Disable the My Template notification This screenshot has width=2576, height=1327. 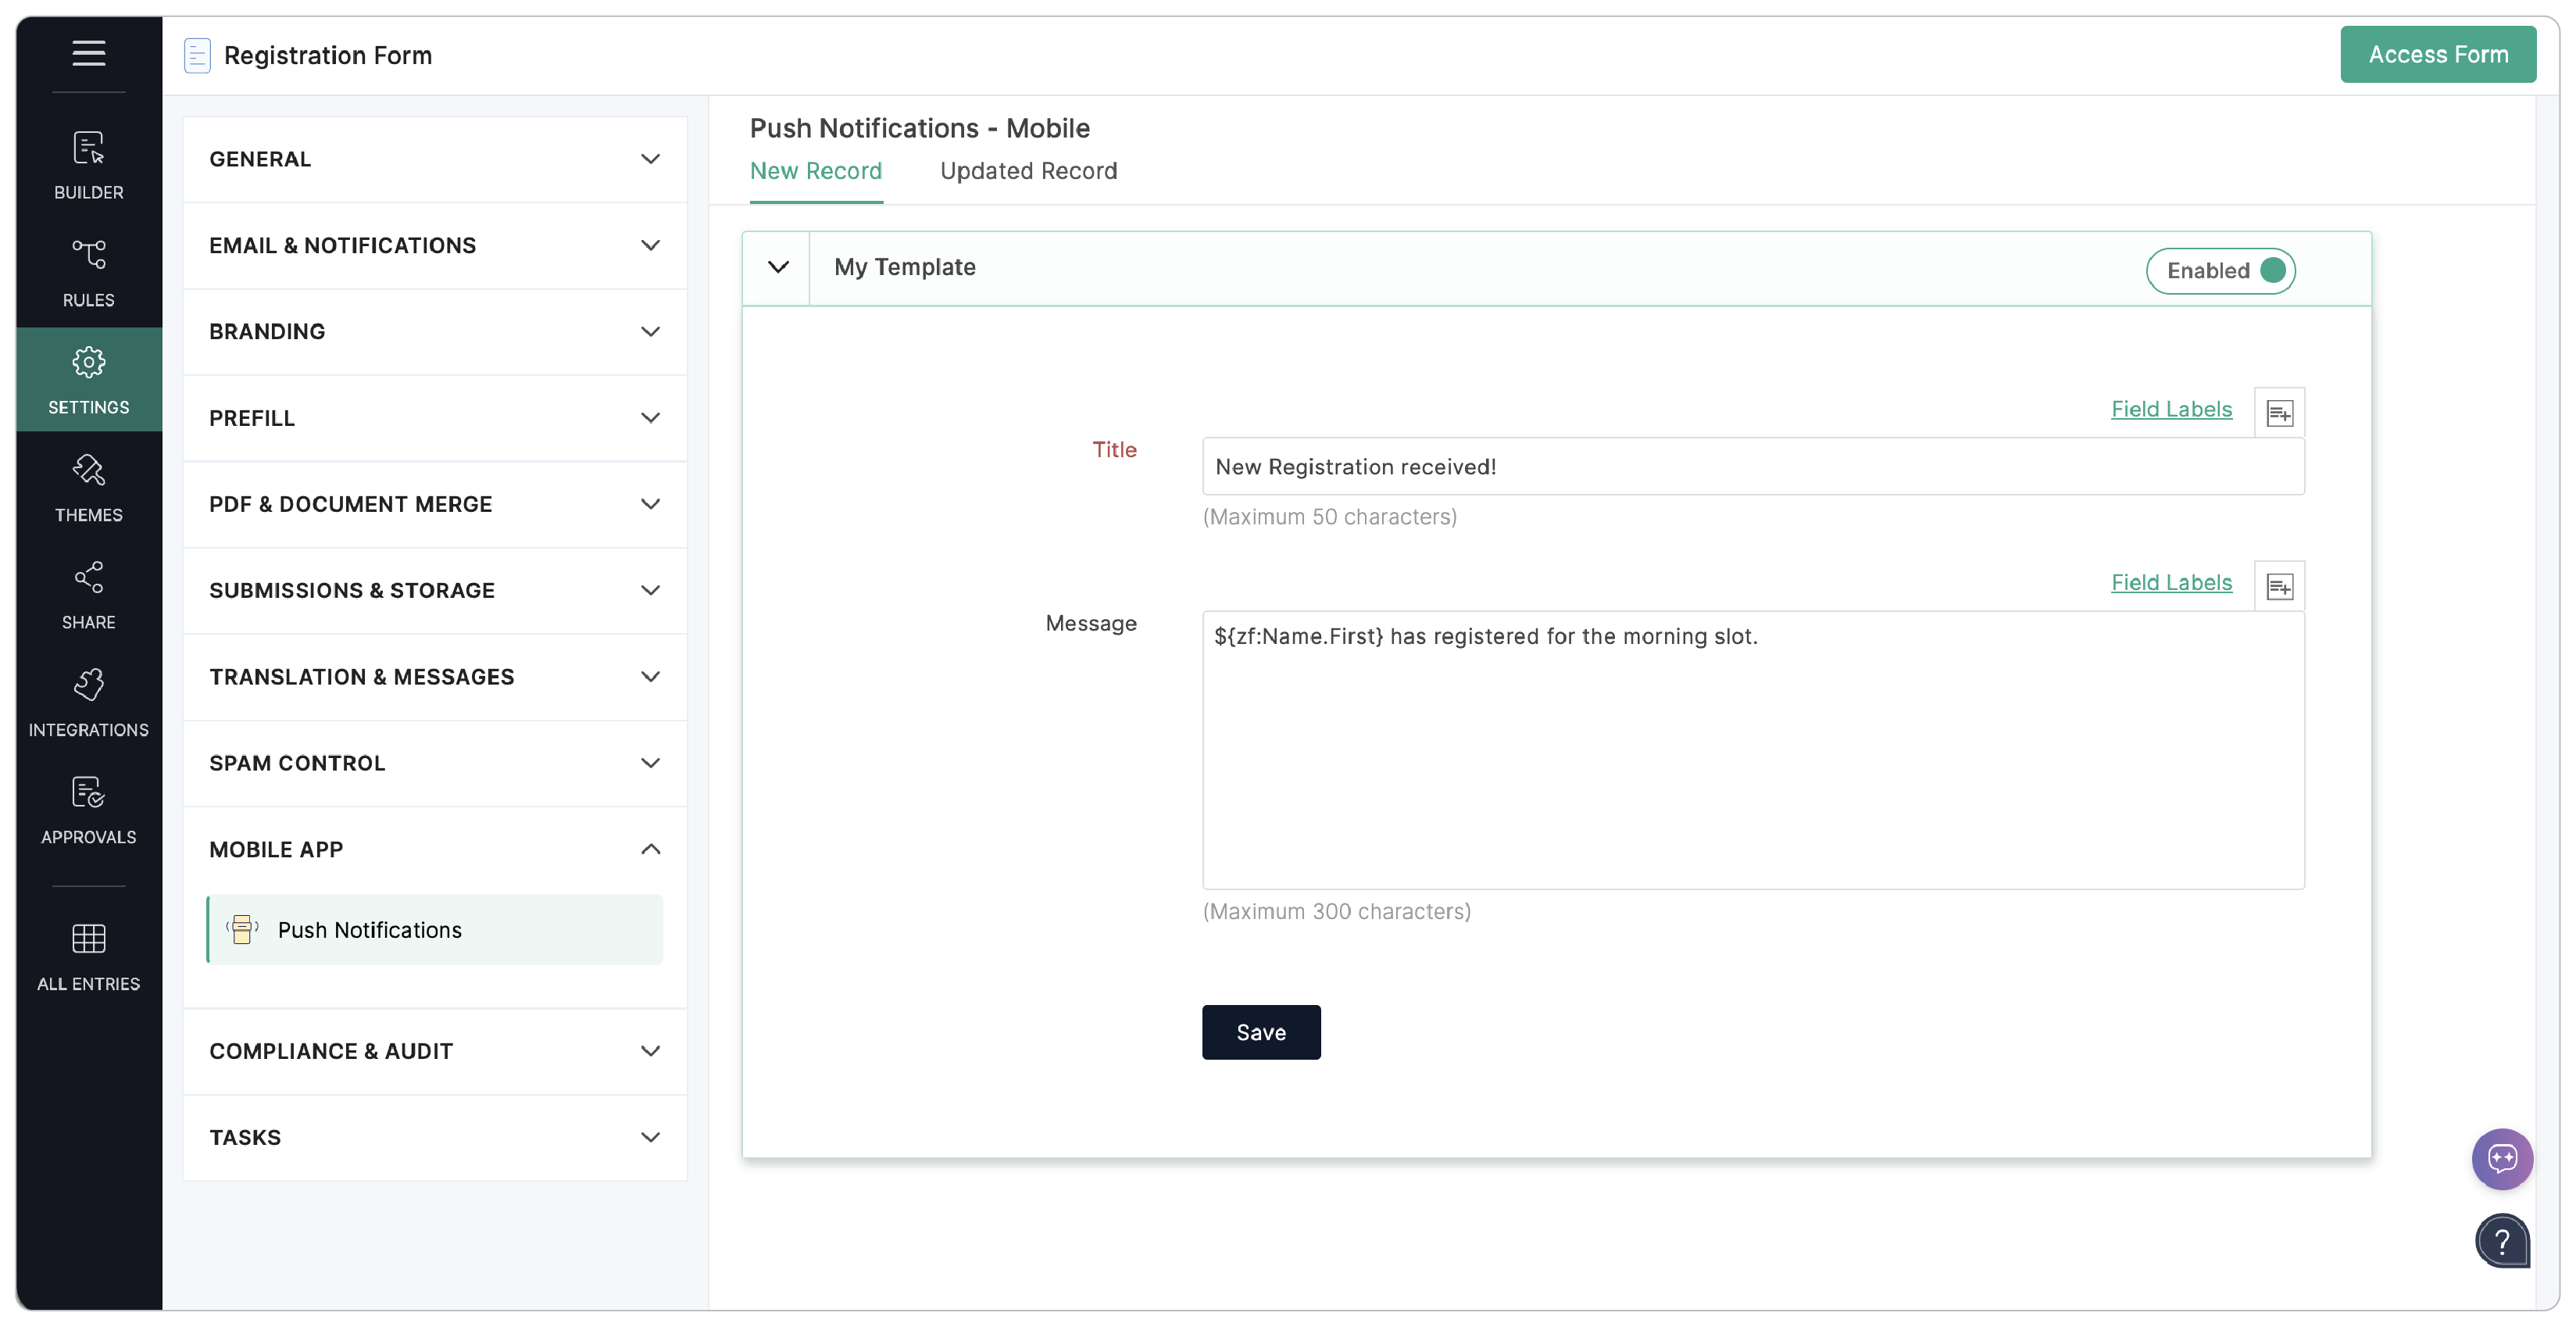(2221, 270)
